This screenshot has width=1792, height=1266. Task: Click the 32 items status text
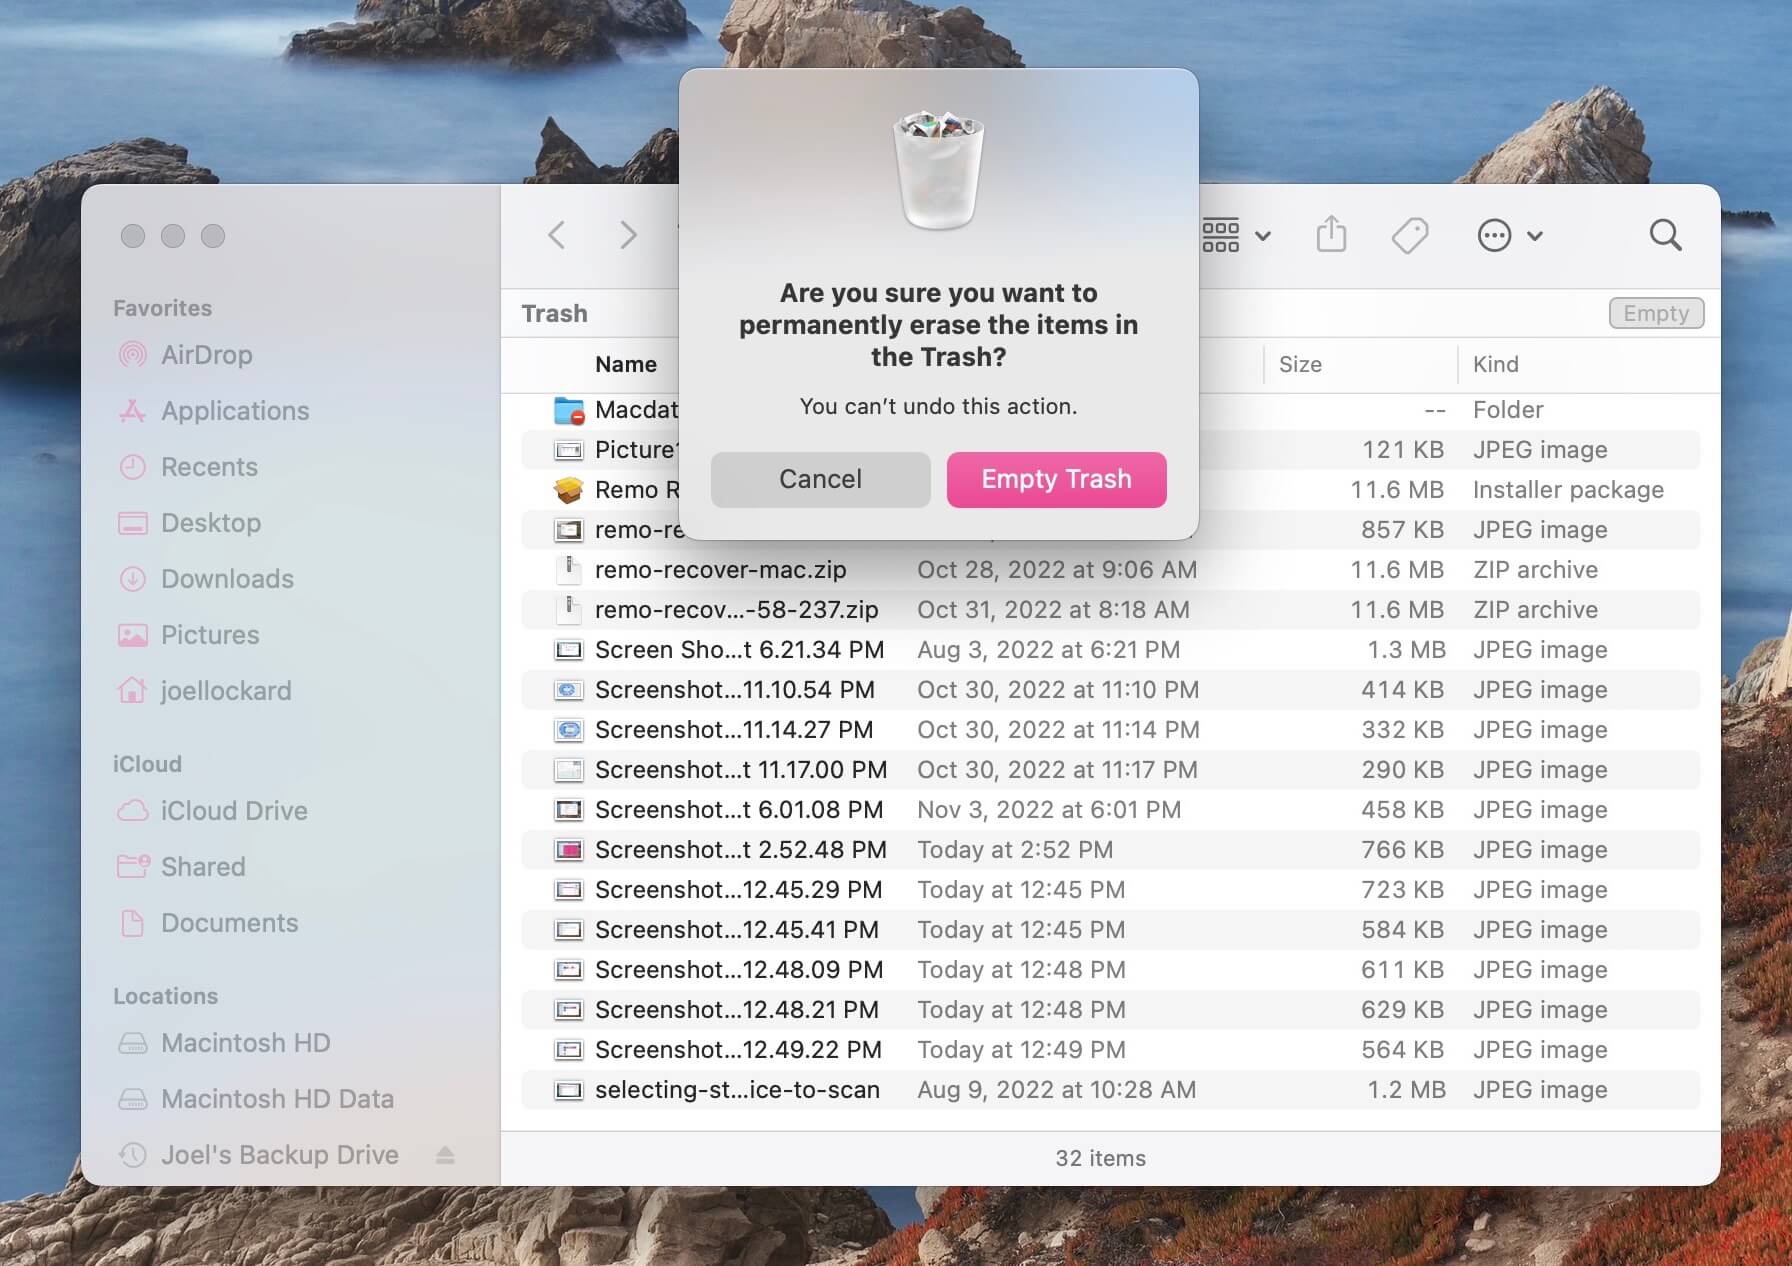coord(1100,1158)
